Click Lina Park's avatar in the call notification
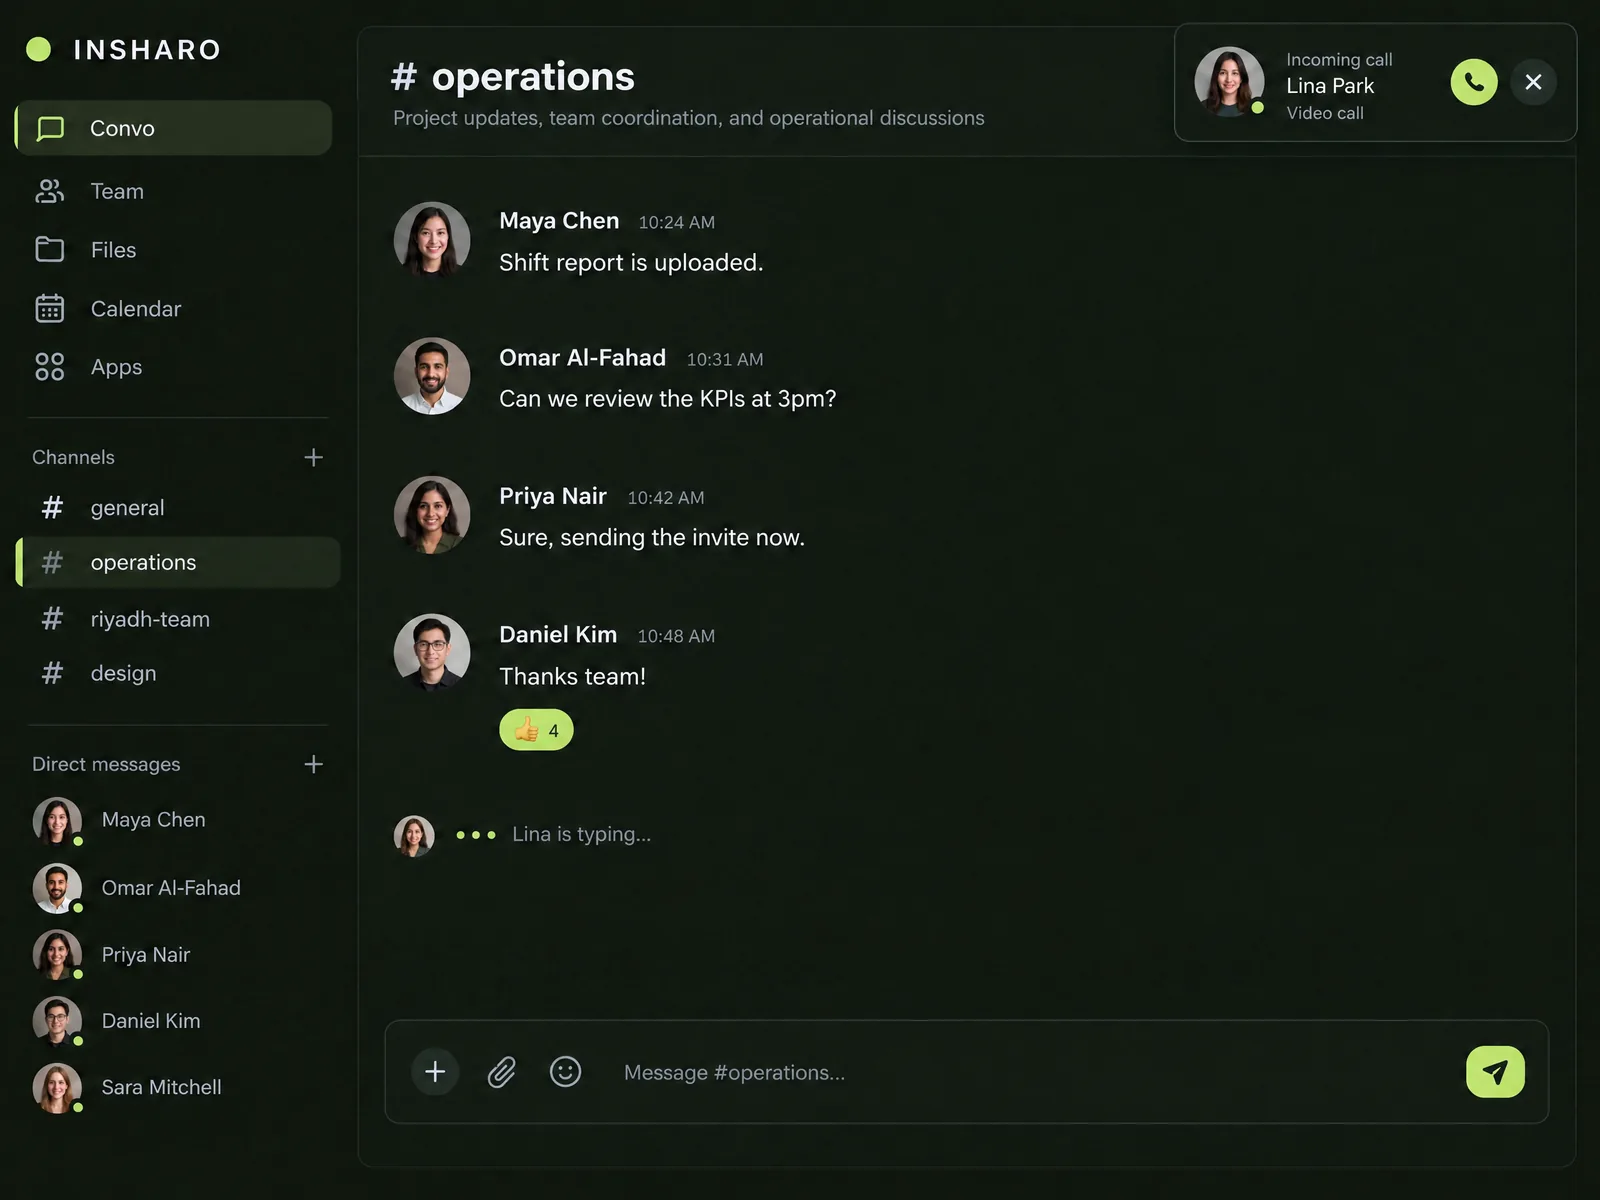 pyautogui.click(x=1229, y=81)
